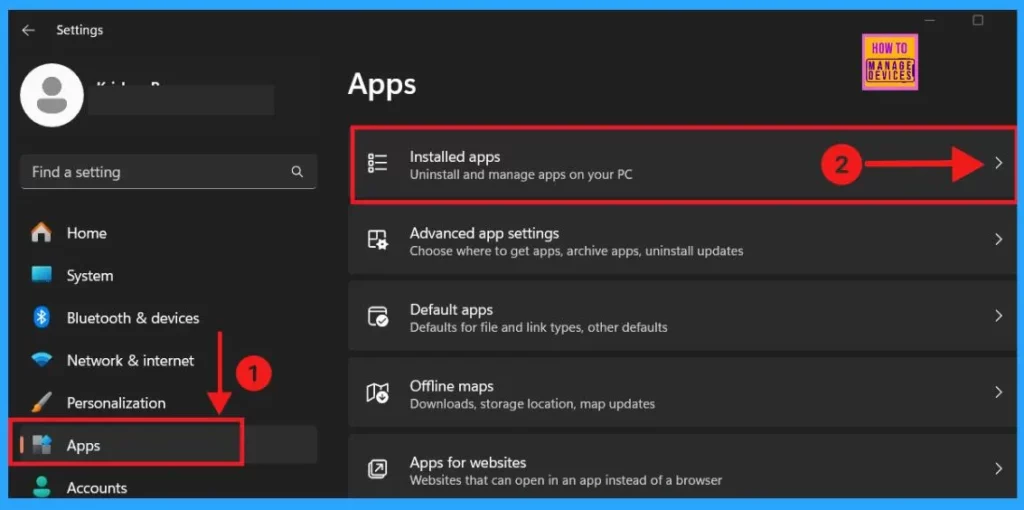
Task: Select Personalization in the navigation
Action: [116, 403]
